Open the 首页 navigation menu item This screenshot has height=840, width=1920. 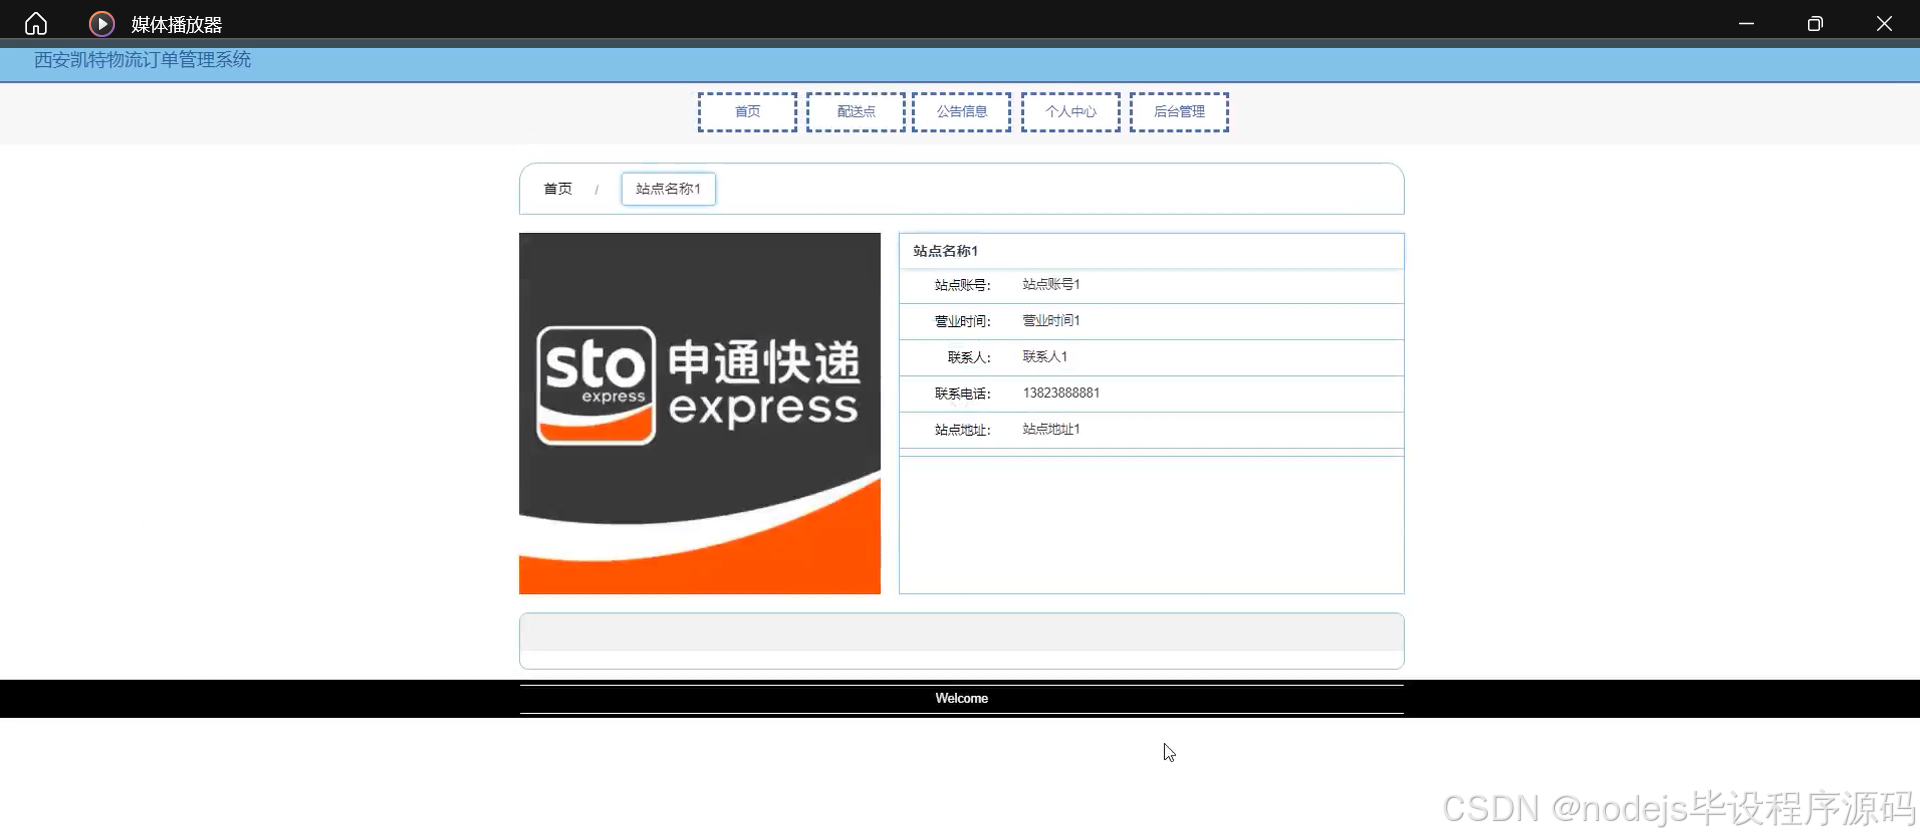click(x=748, y=112)
